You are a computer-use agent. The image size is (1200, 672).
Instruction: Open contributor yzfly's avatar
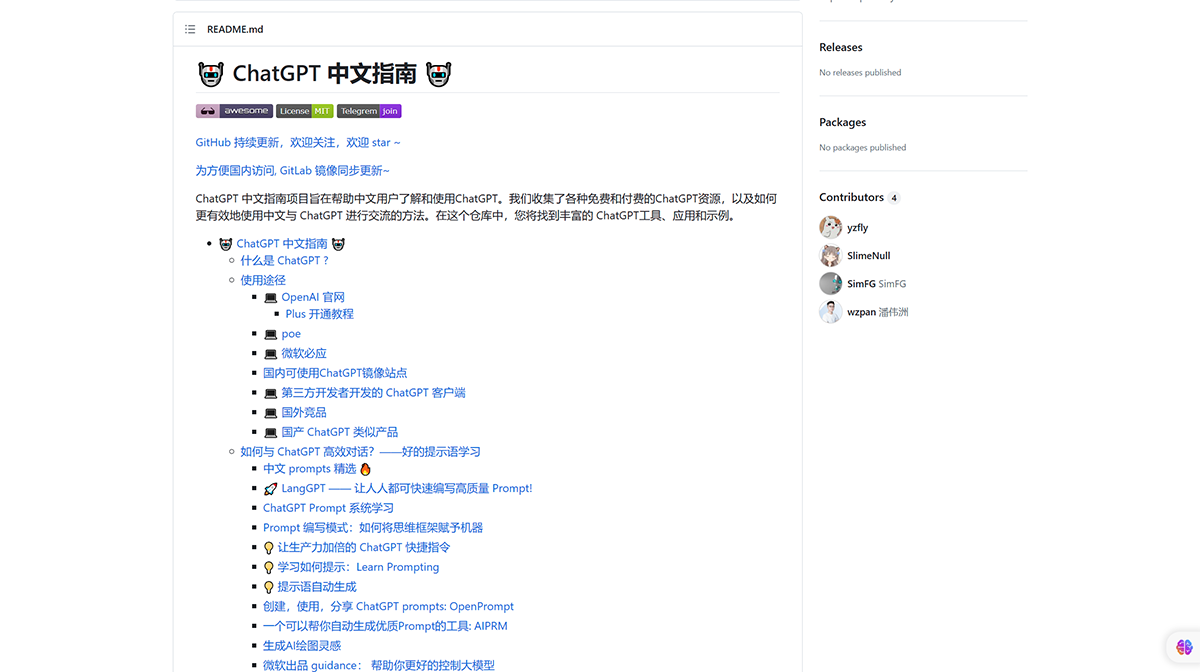[x=830, y=227]
